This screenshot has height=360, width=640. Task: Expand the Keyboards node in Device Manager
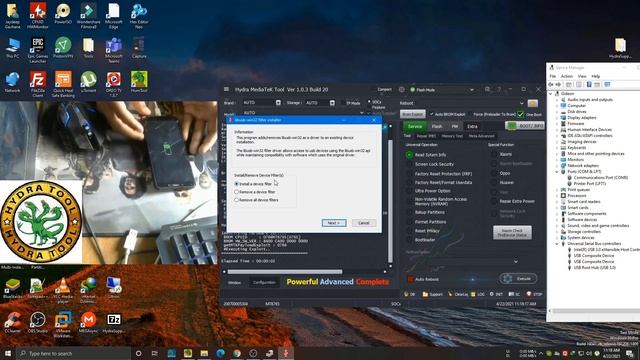pos(557,148)
